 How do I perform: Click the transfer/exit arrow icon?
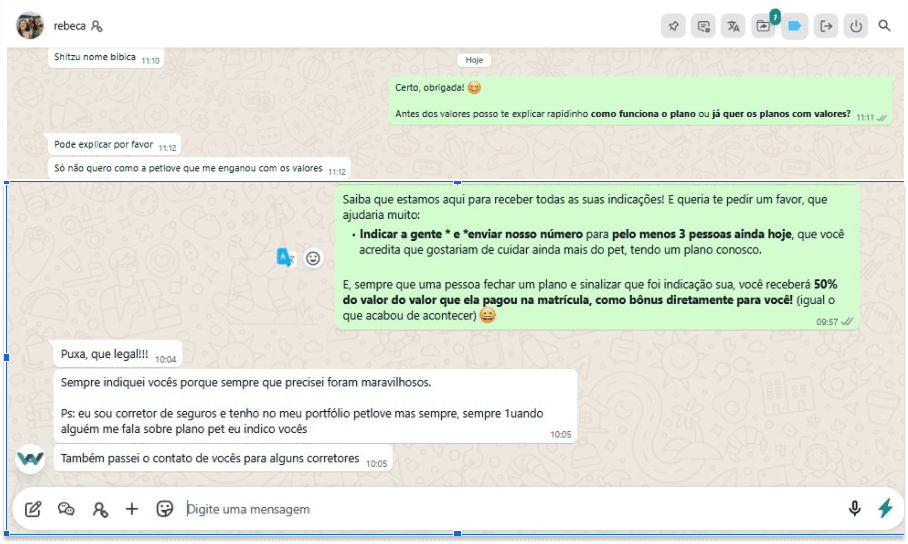pos(826,26)
